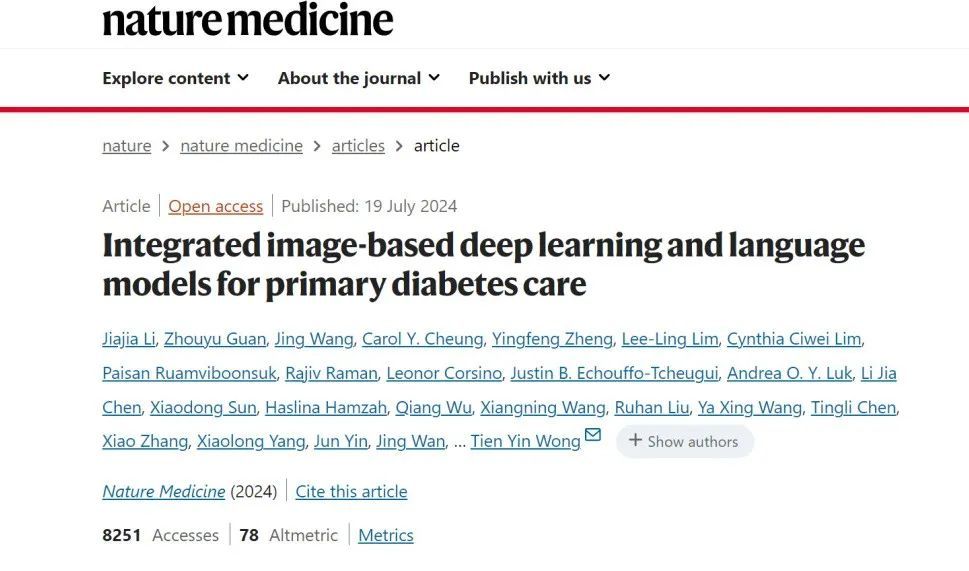This screenshot has width=969, height=571.
Task: Expand the Publish with us menu
Action: click(539, 78)
